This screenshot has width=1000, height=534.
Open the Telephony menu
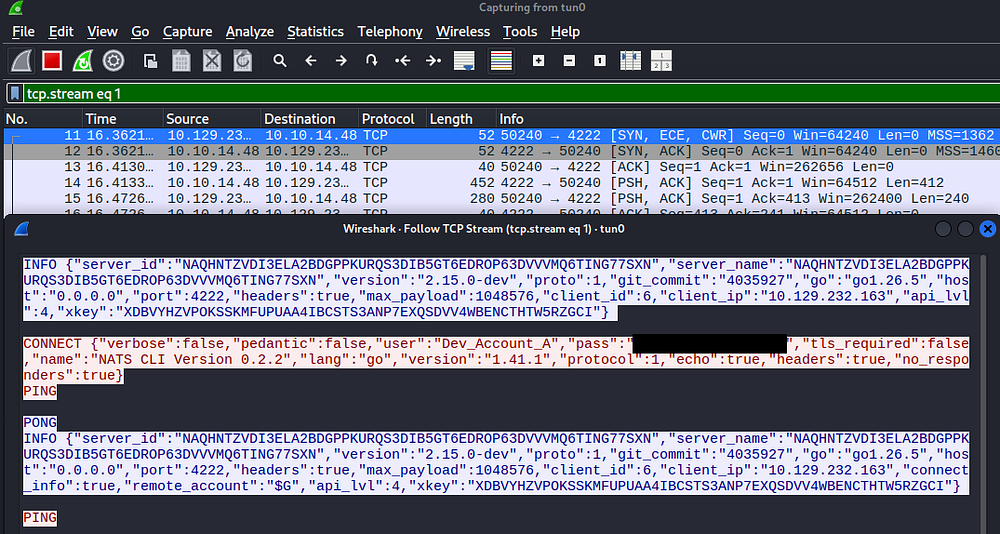coord(390,31)
